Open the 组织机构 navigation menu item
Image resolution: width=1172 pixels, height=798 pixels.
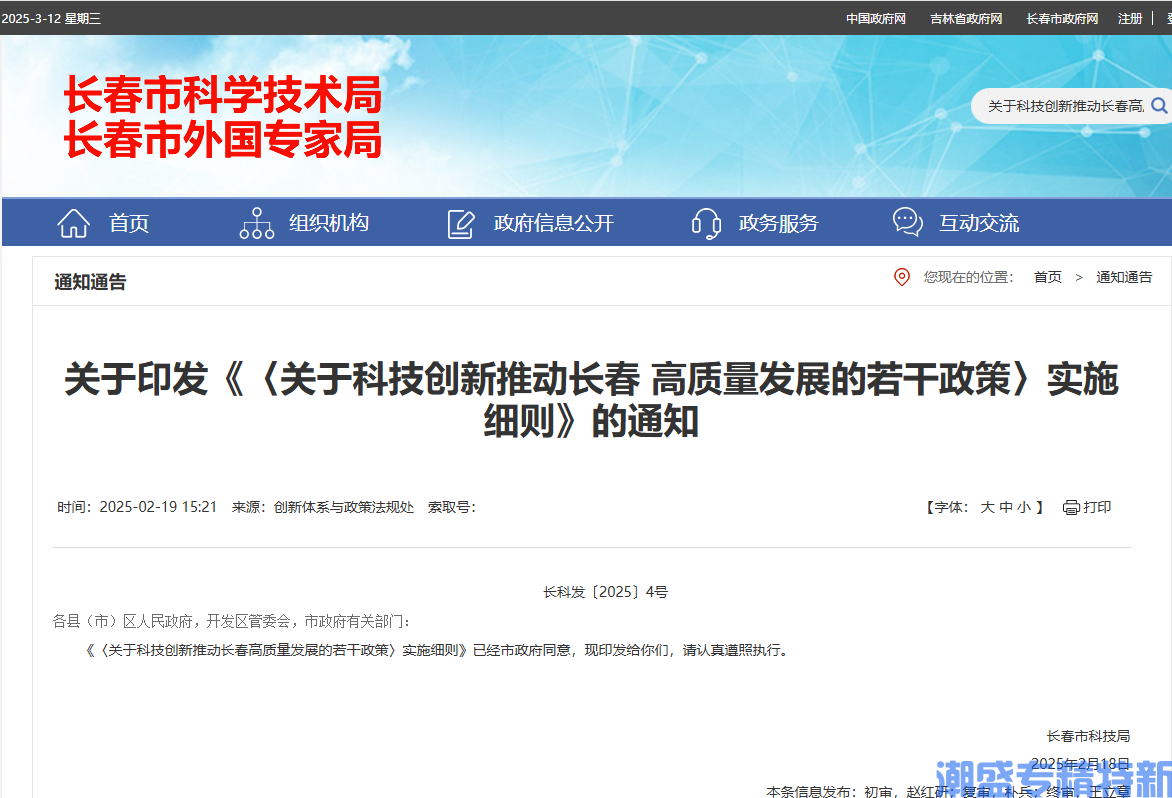pyautogui.click(x=329, y=223)
